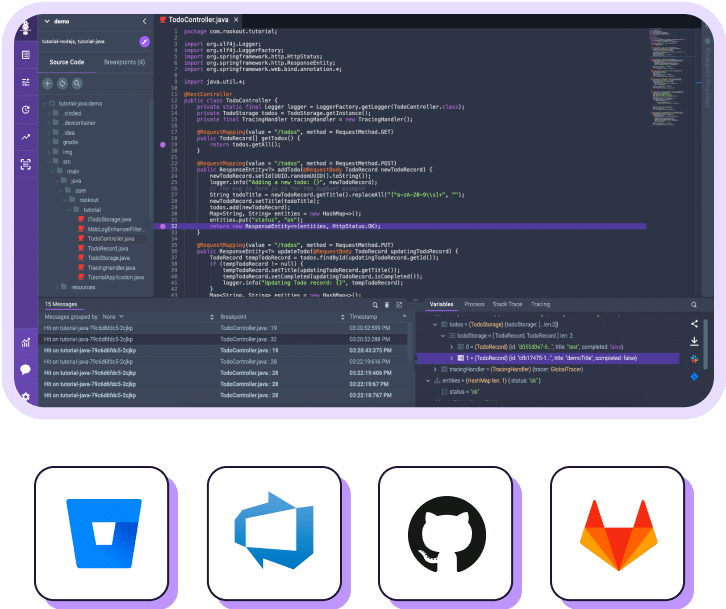Close the TodoController.java tab
Screen dimensions: 726x609
click(x=236, y=20)
